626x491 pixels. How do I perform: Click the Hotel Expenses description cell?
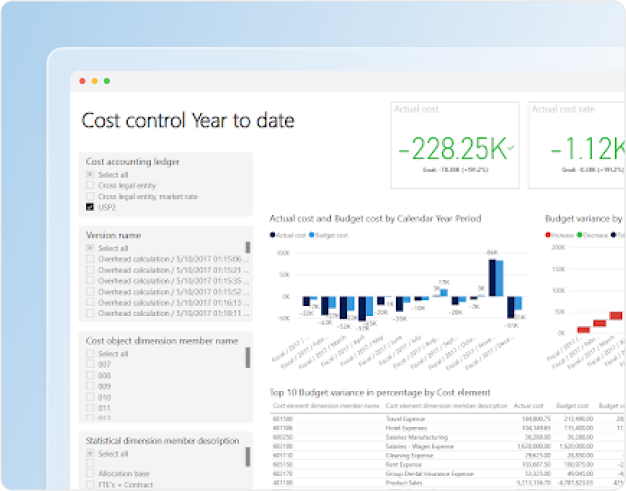pos(406,428)
